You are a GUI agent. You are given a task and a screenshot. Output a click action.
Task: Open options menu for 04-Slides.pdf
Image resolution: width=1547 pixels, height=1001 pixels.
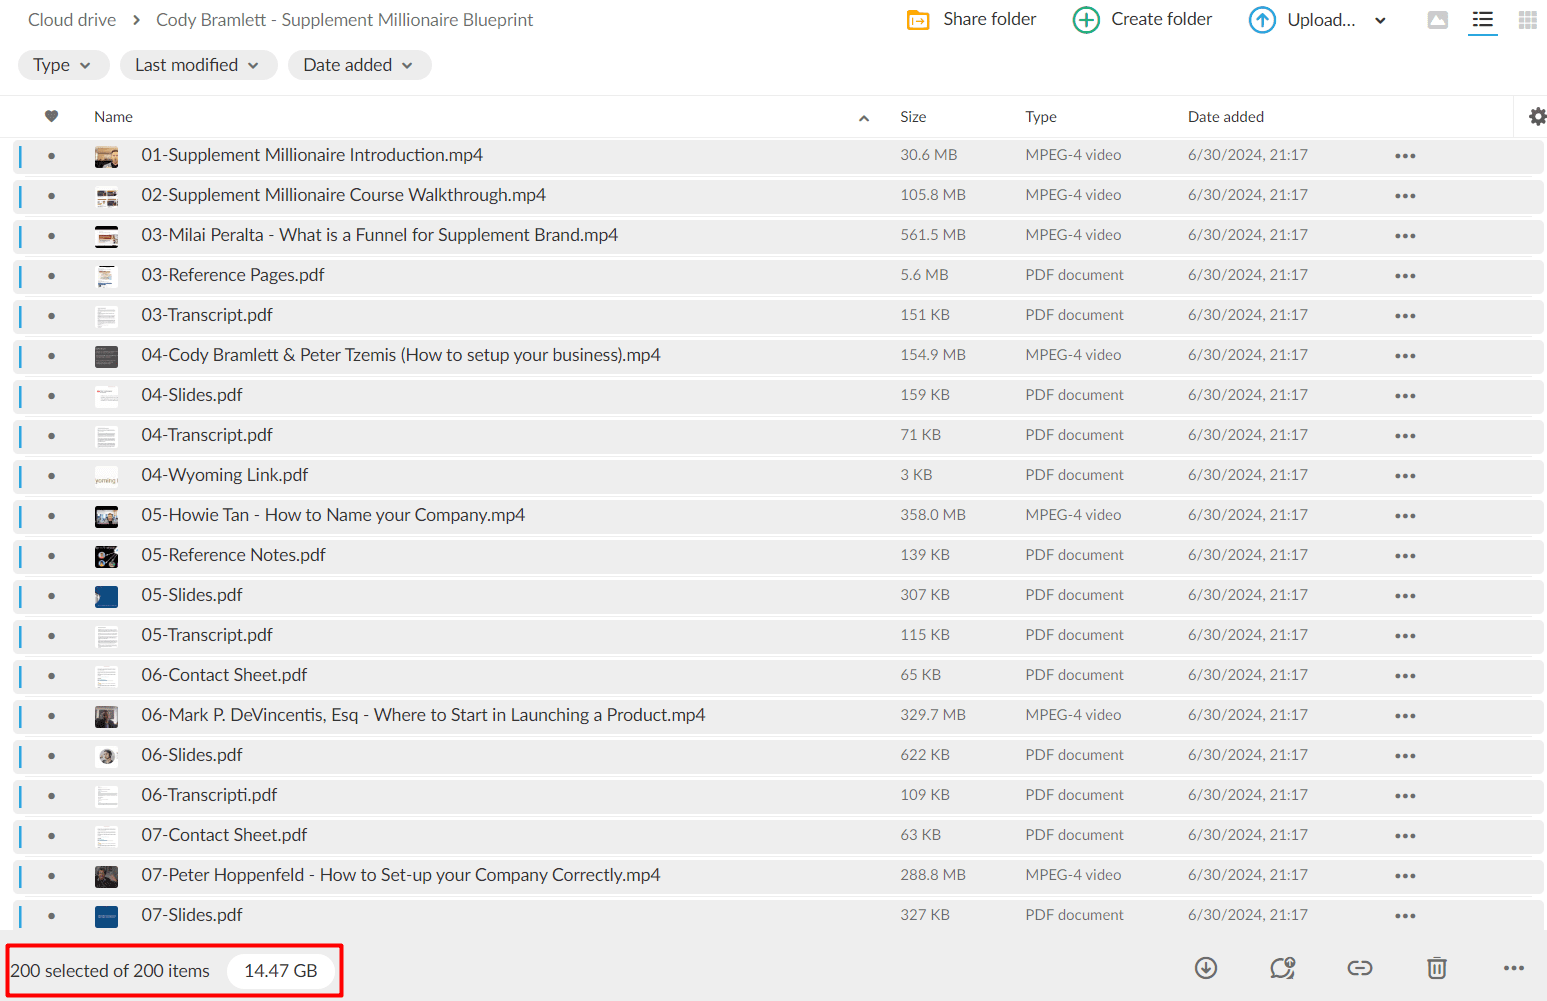(x=1405, y=396)
